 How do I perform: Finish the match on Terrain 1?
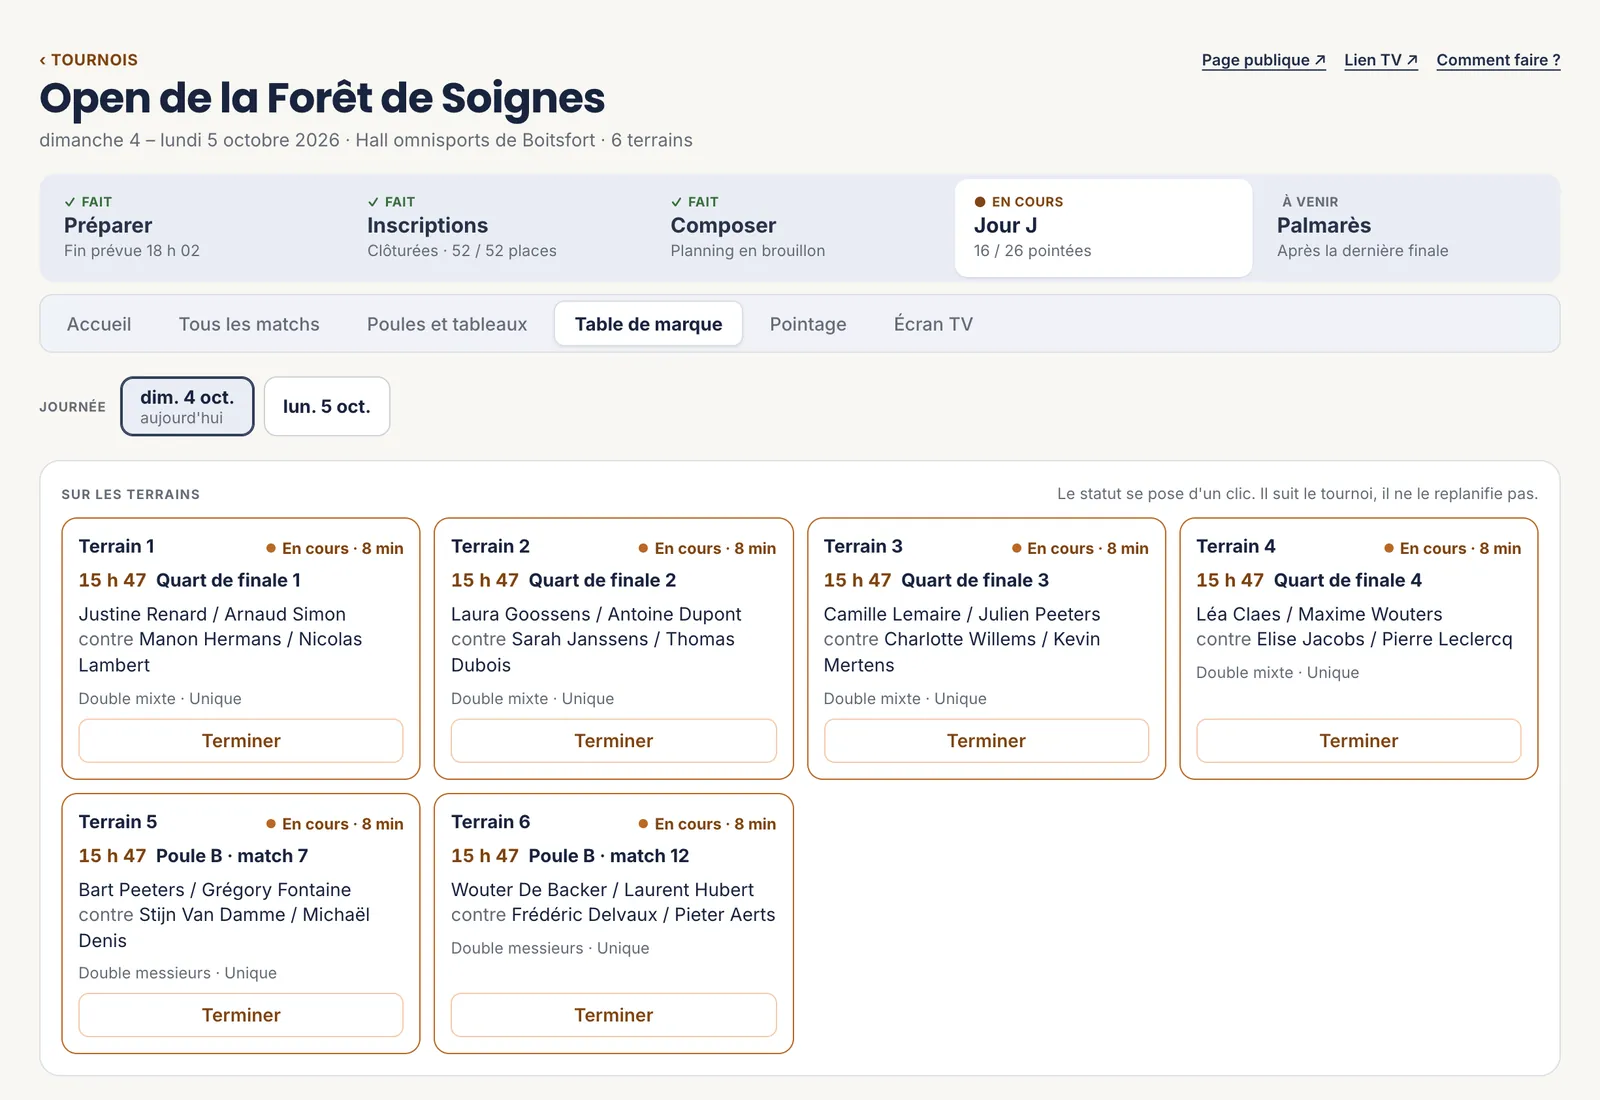[241, 741]
